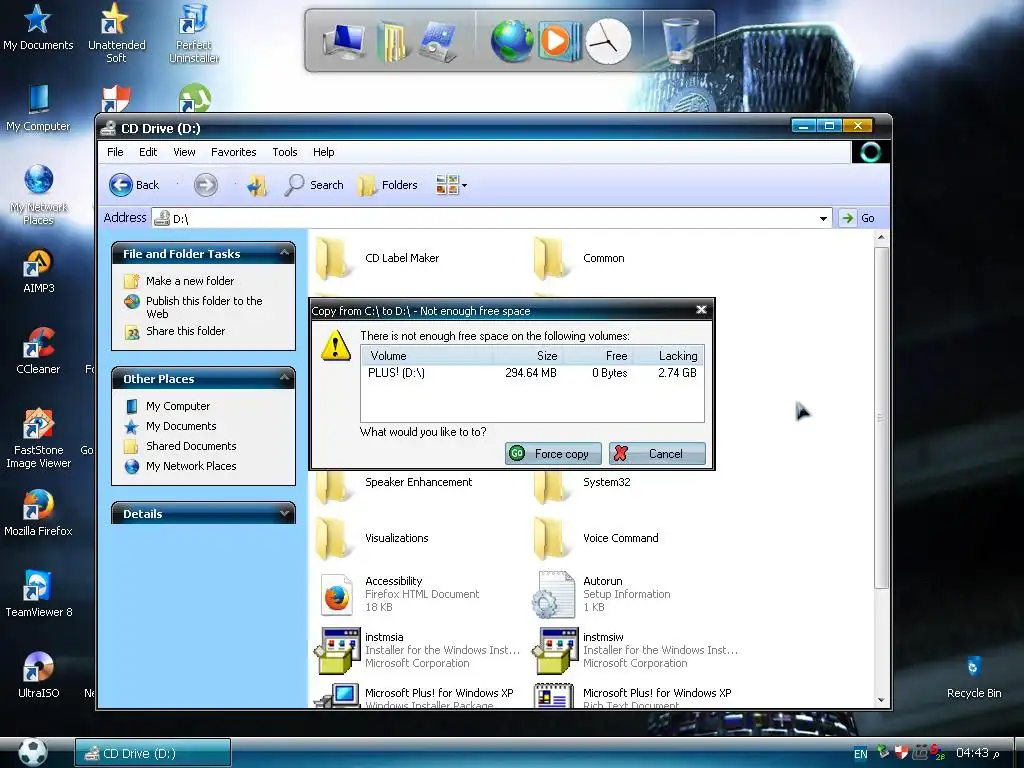1024x768 pixels.
Task: Select the Common folder
Action: point(580,259)
